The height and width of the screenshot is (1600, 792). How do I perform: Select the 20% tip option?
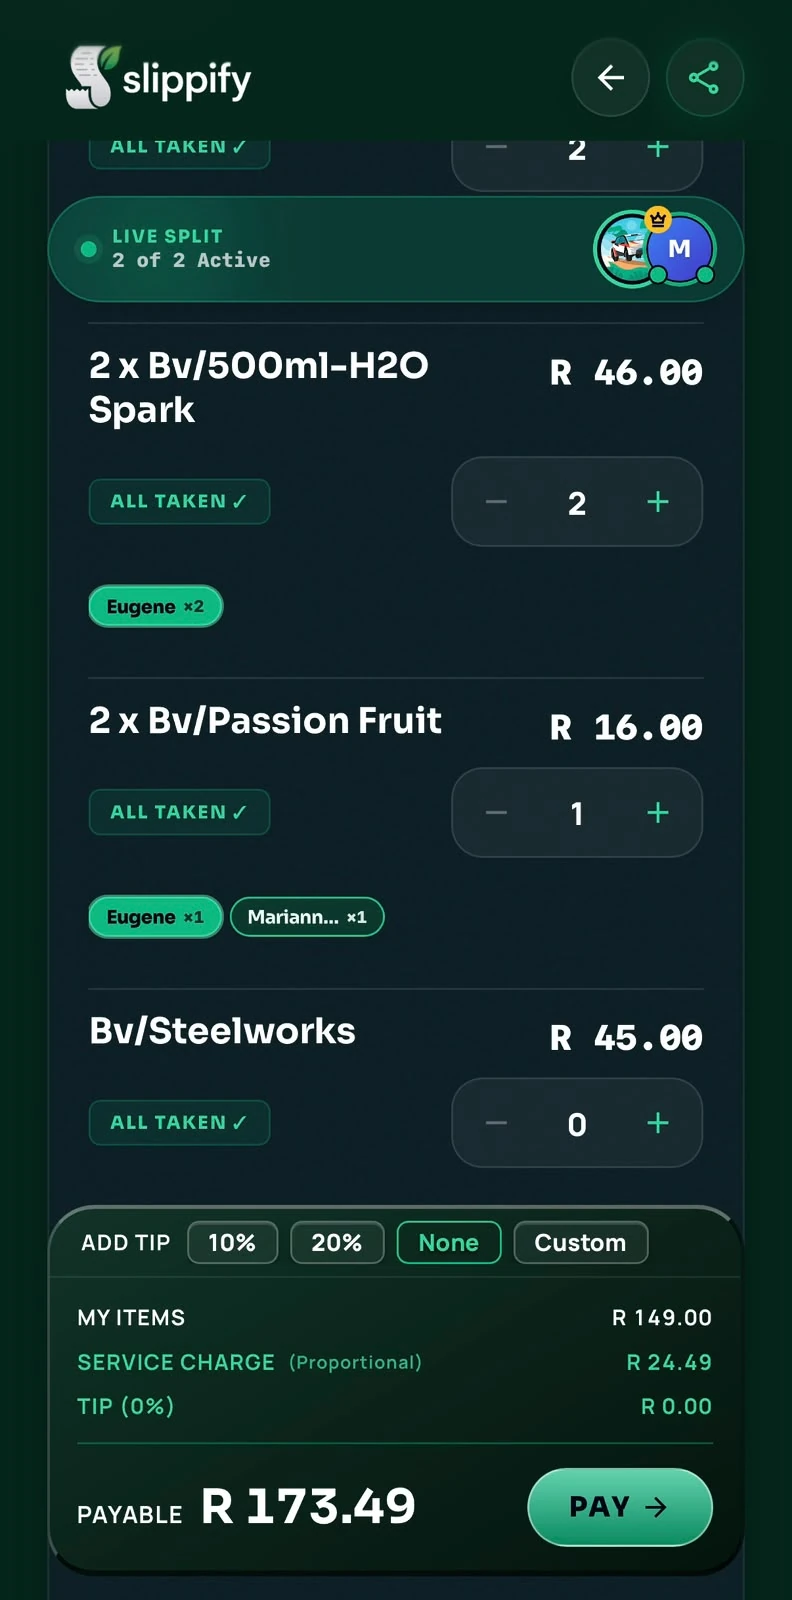[337, 1243]
